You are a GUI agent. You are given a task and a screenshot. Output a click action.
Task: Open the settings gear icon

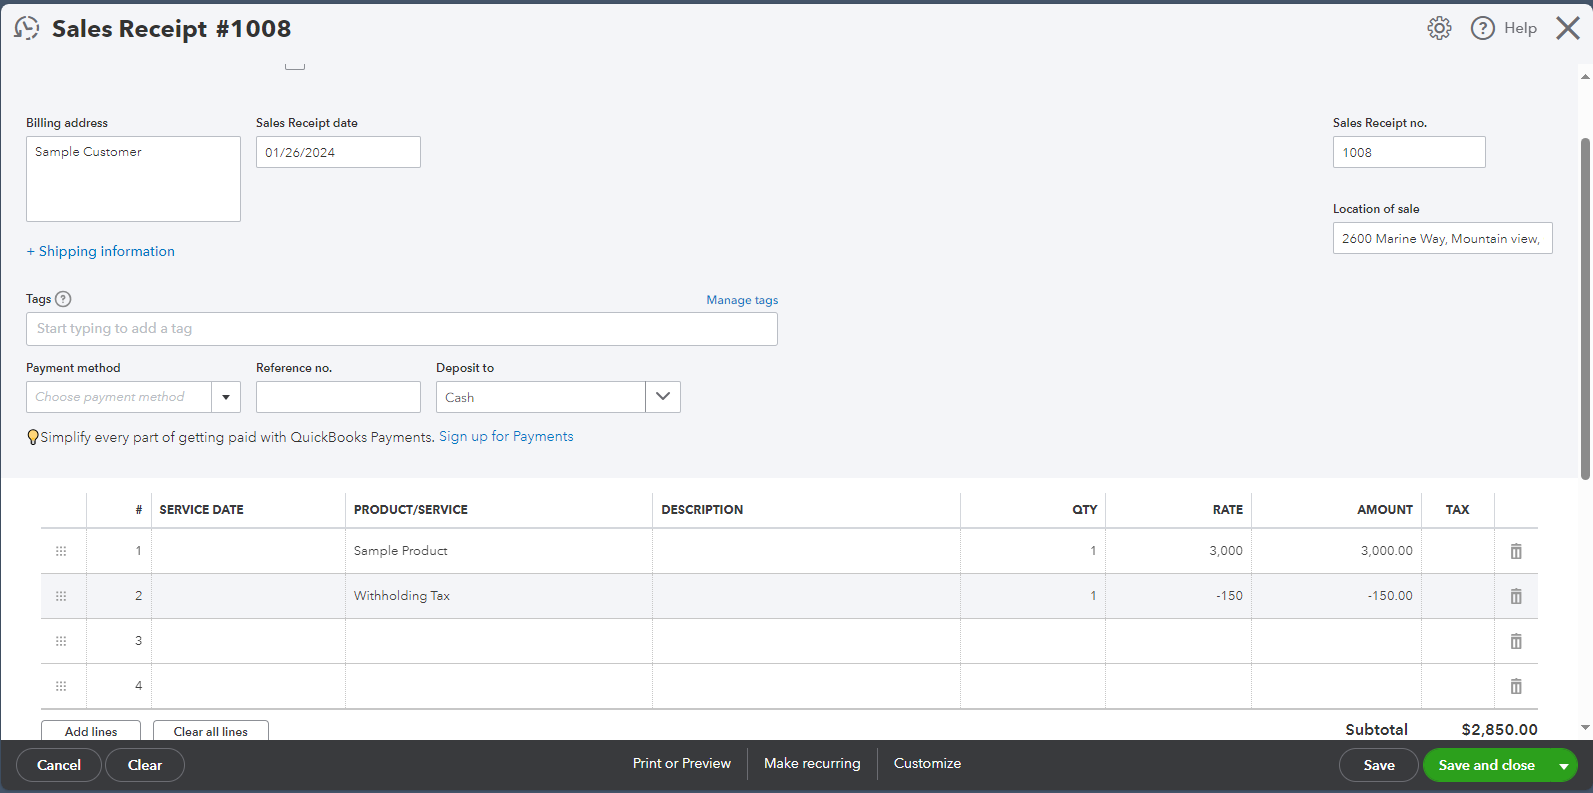(x=1439, y=28)
